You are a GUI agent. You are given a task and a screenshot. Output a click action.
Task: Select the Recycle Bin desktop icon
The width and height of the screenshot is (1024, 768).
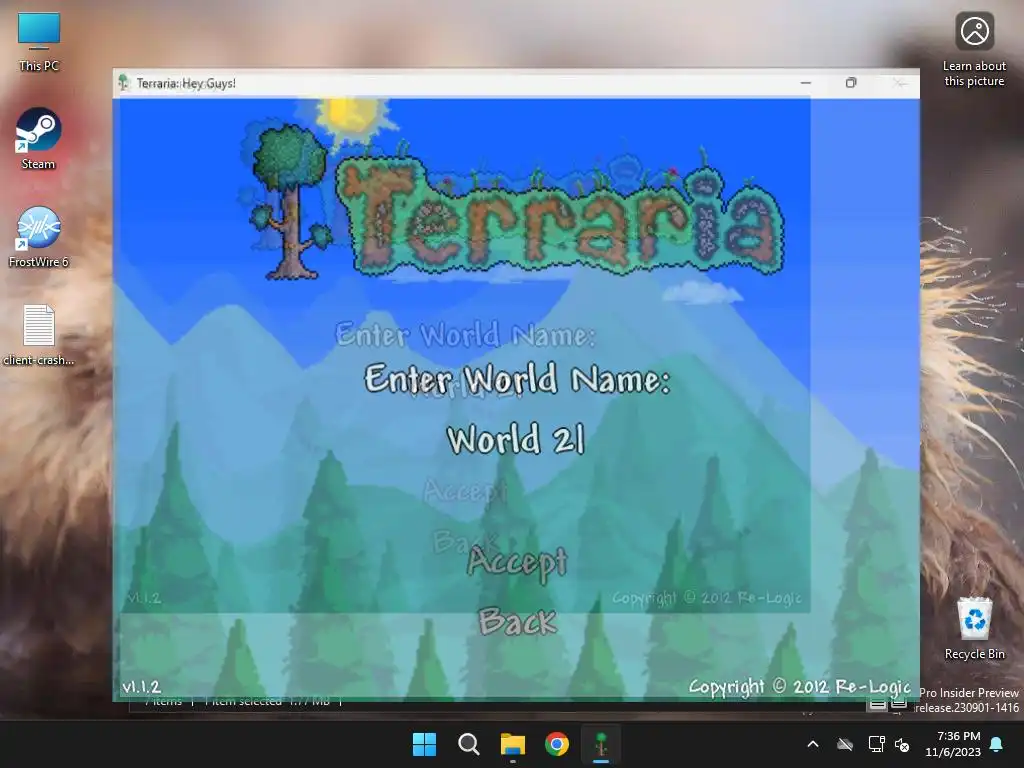pos(974,628)
